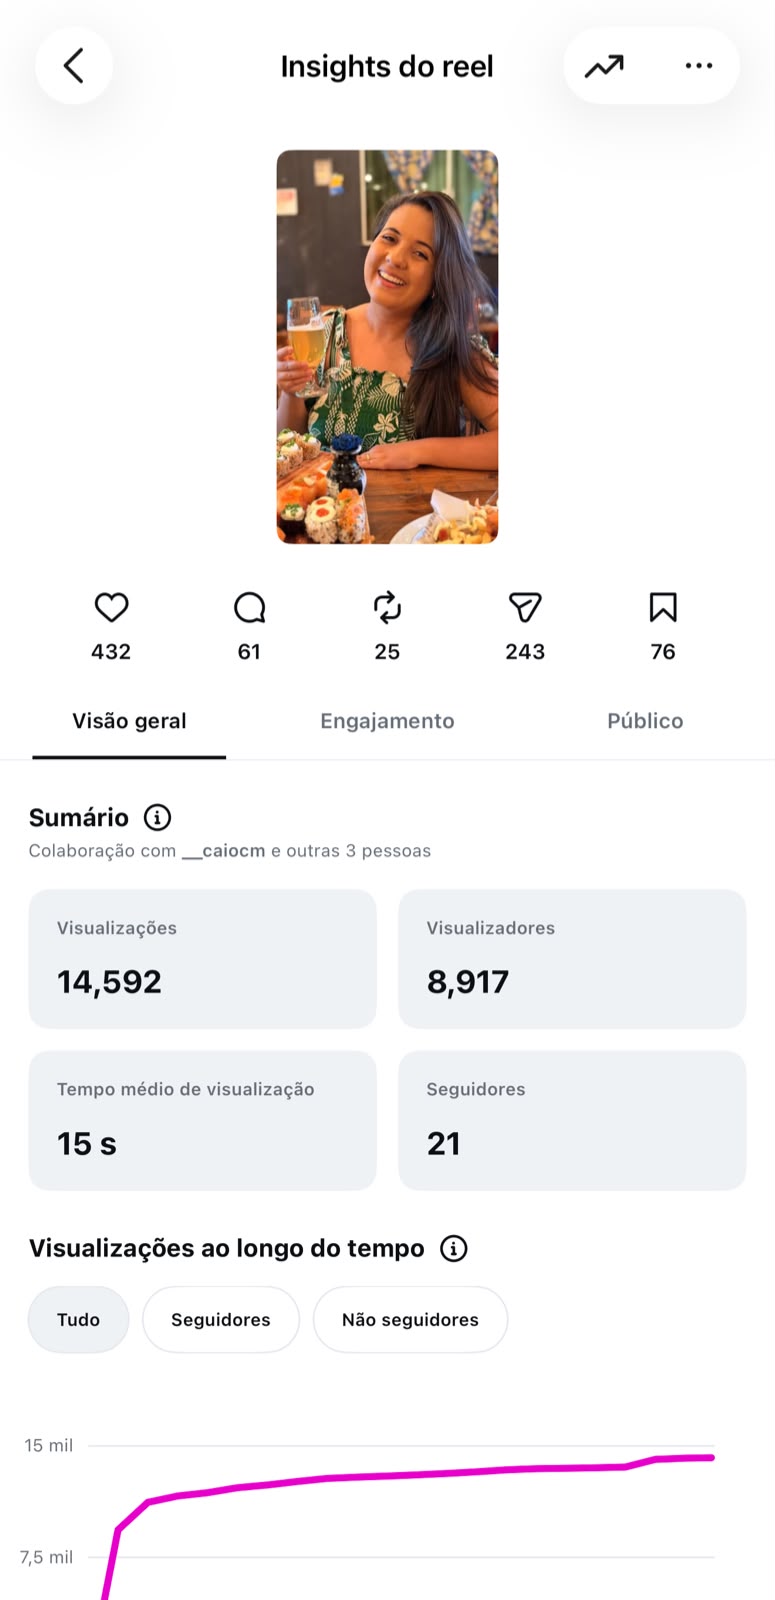Tap the paper-plane shares icon
Image resolution: width=775 pixels, height=1600 pixels.
[x=525, y=607]
